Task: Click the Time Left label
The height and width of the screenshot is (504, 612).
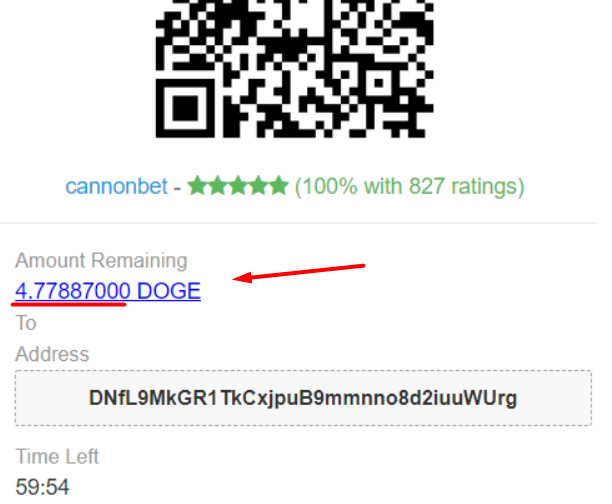Action: pyautogui.click(x=57, y=457)
